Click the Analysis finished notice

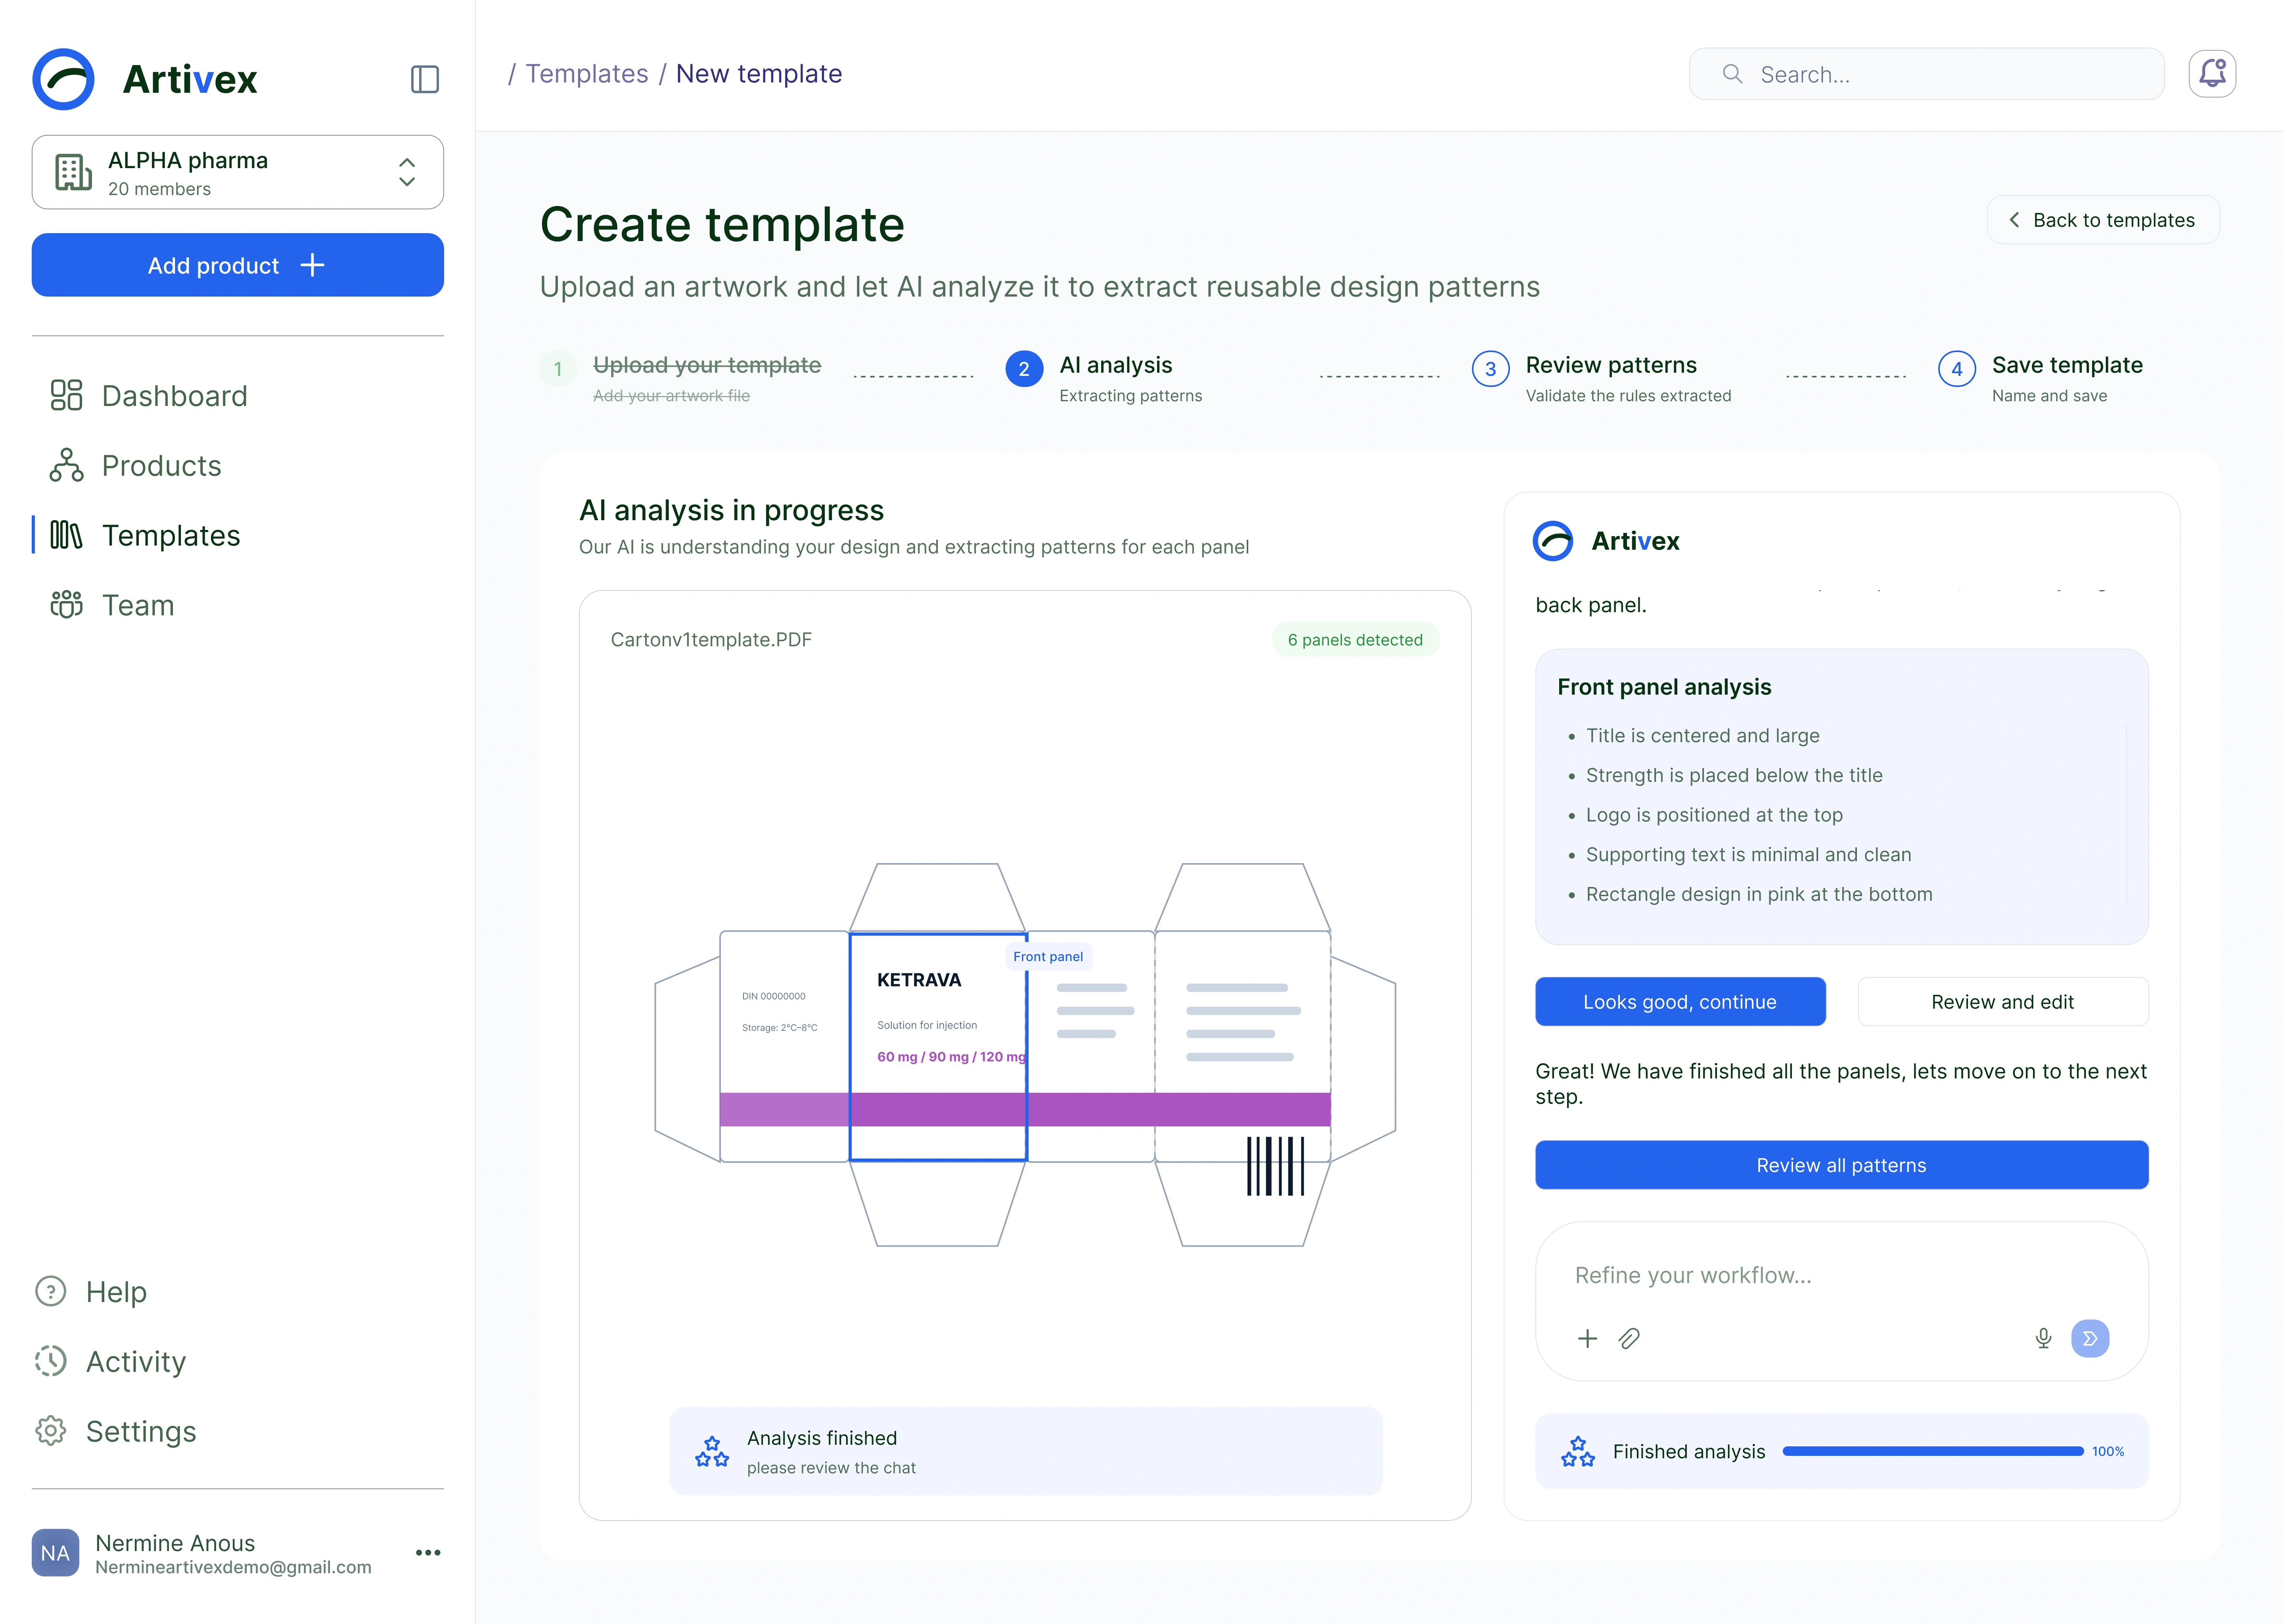point(1026,1451)
